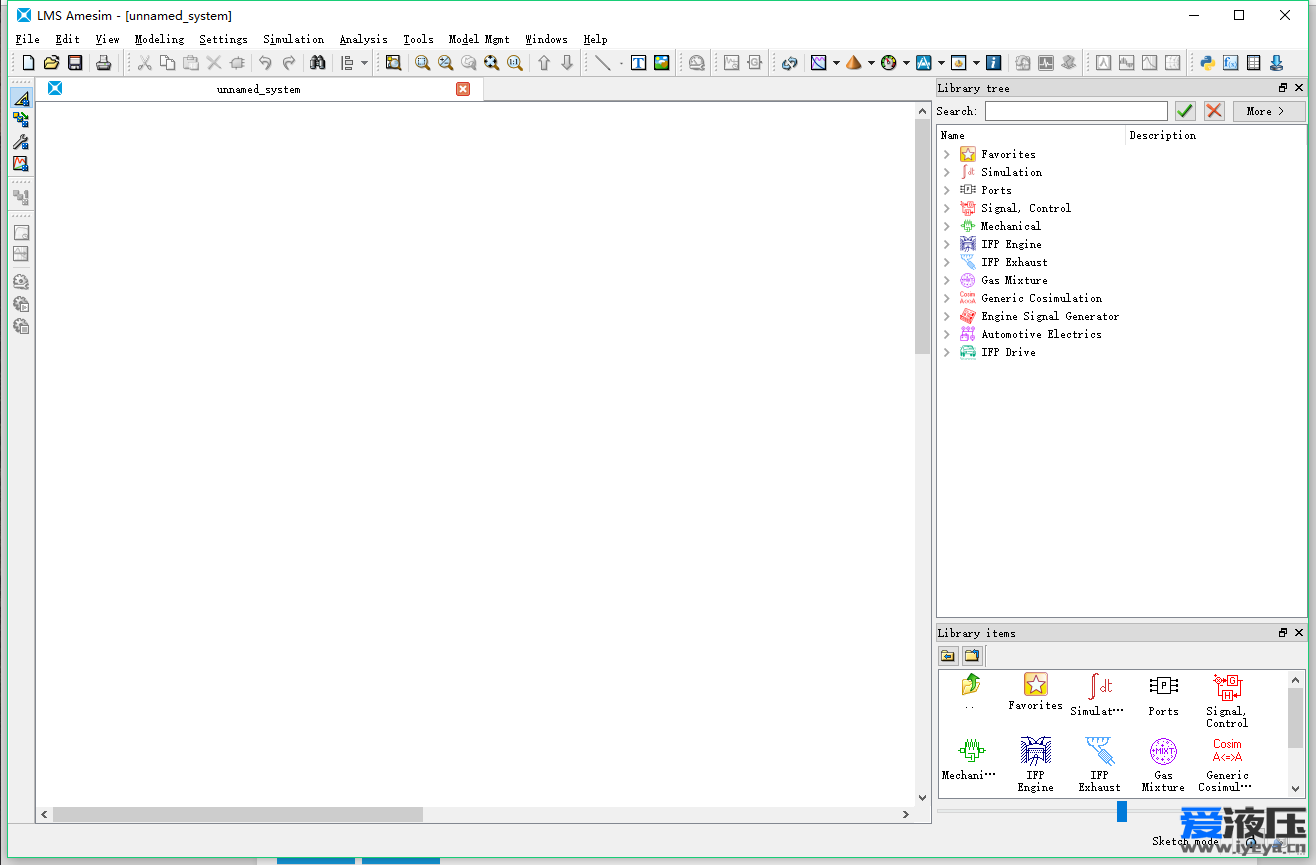Click the Library items scrollbar
This screenshot has height=865, width=1316.
[1296, 718]
